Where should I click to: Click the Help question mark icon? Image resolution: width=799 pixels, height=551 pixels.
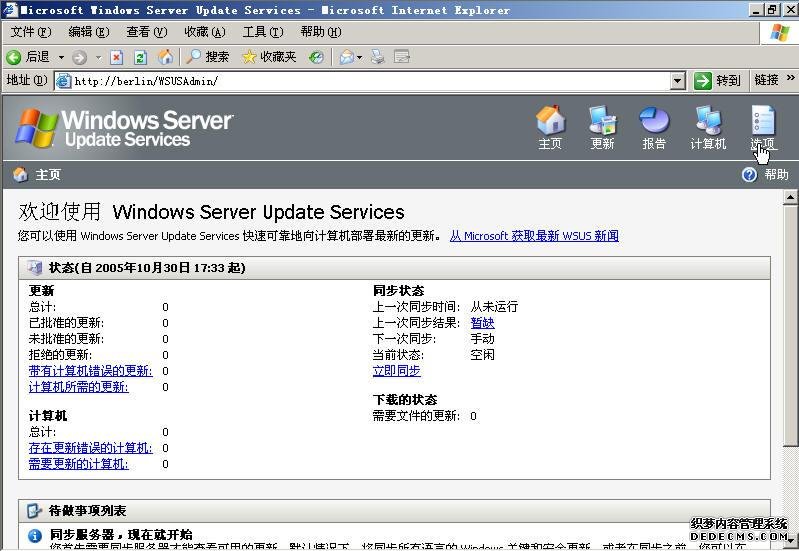pyautogui.click(x=749, y=175)
